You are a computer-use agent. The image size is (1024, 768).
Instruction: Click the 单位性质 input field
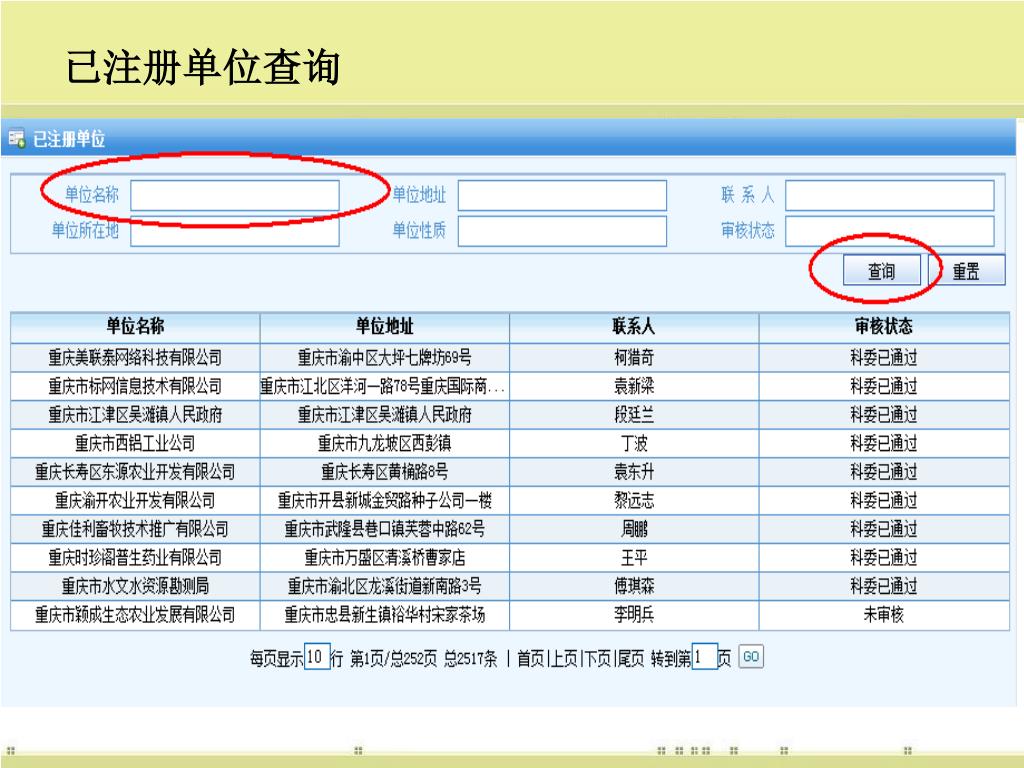562,231
